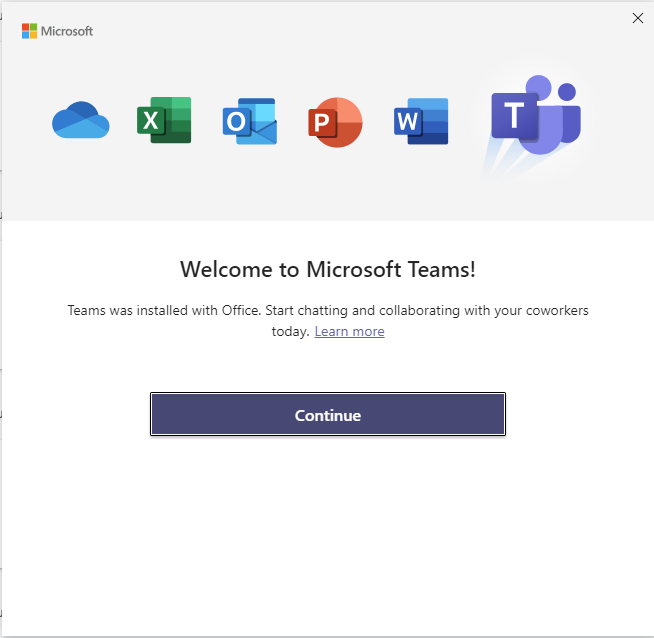Click the T tile on Teams logo
The image size is (654, 638).
[x=514, y=117]
